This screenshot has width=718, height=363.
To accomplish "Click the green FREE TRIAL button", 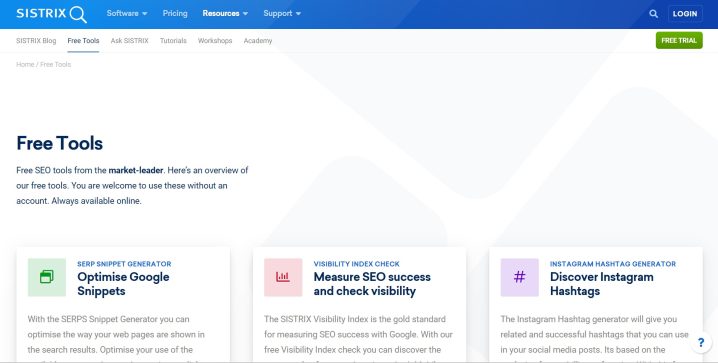I will 679,40.
